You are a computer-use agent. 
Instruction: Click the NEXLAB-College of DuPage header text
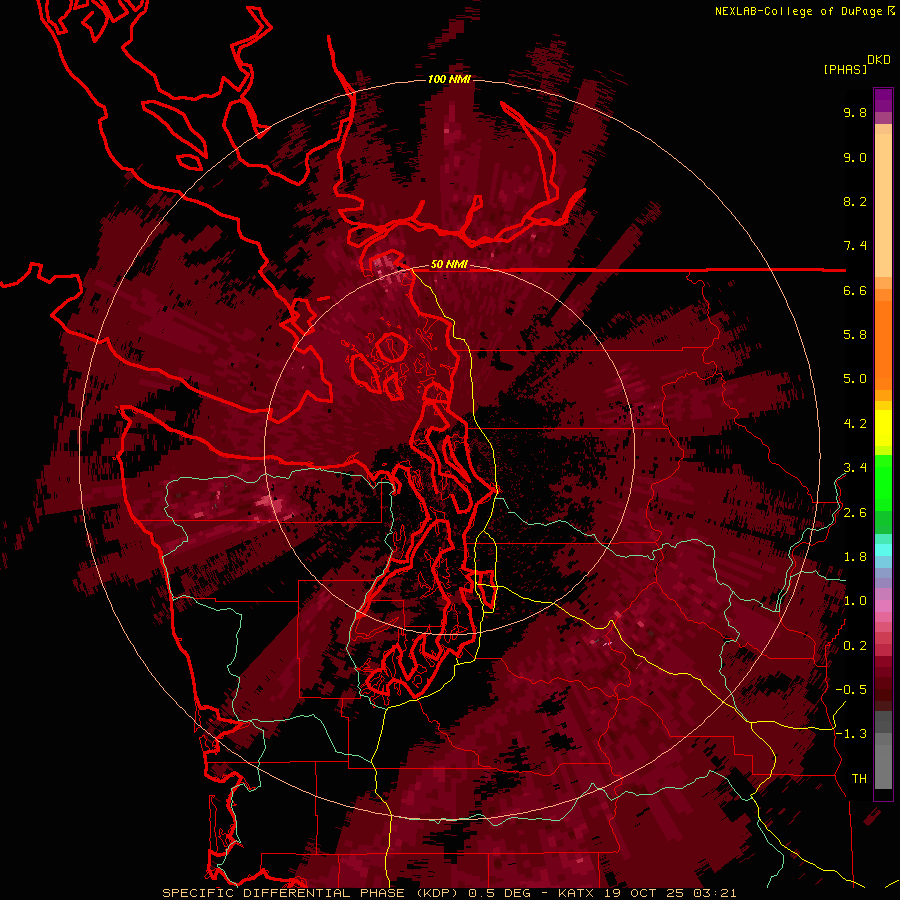pos(801,11)
